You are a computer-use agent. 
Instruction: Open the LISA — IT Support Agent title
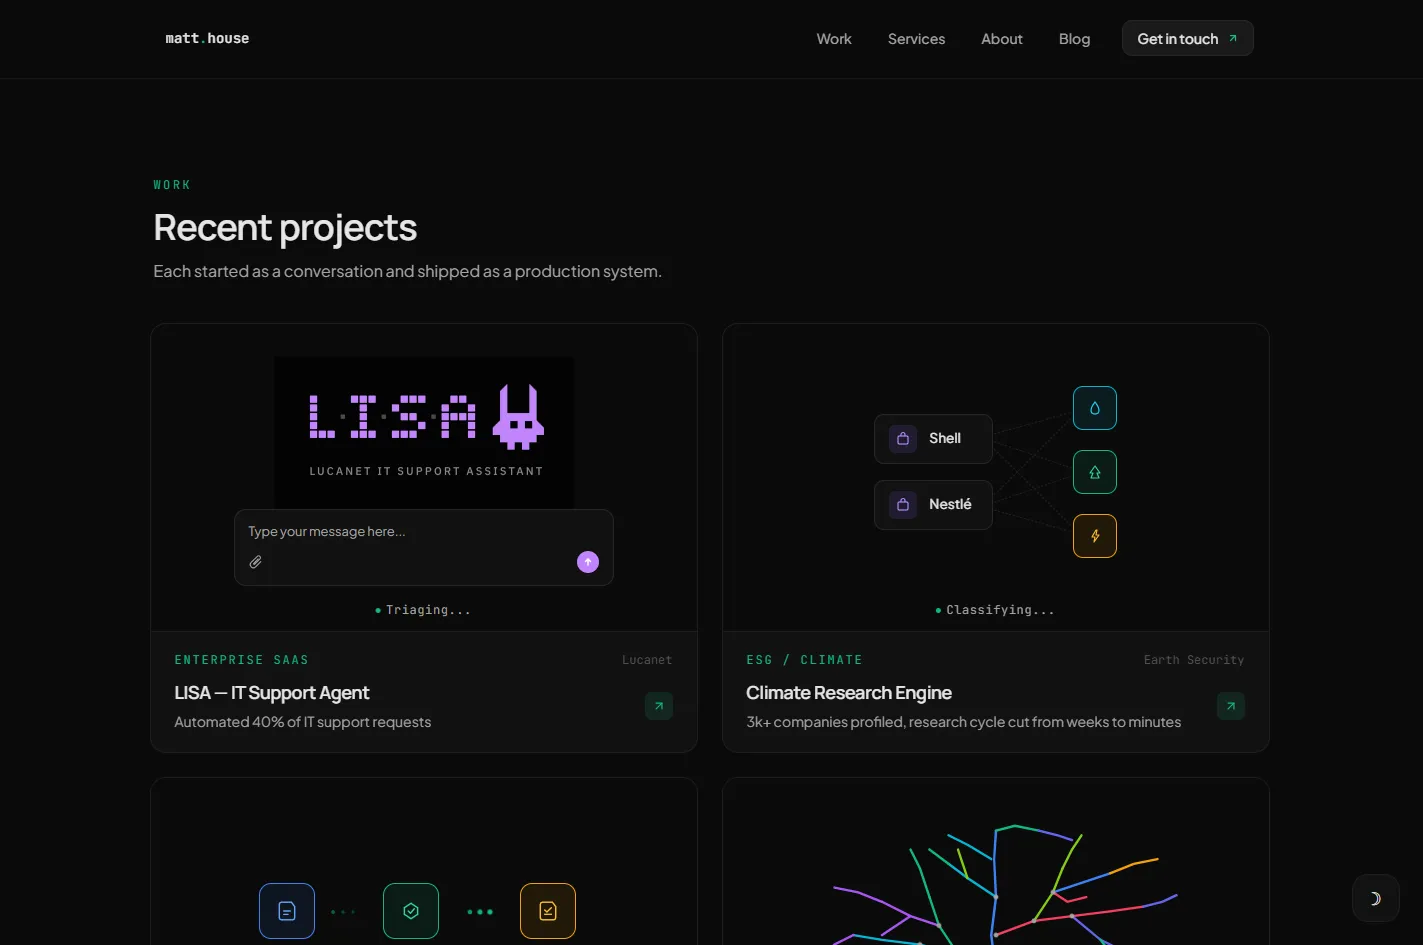click(272, 693)
